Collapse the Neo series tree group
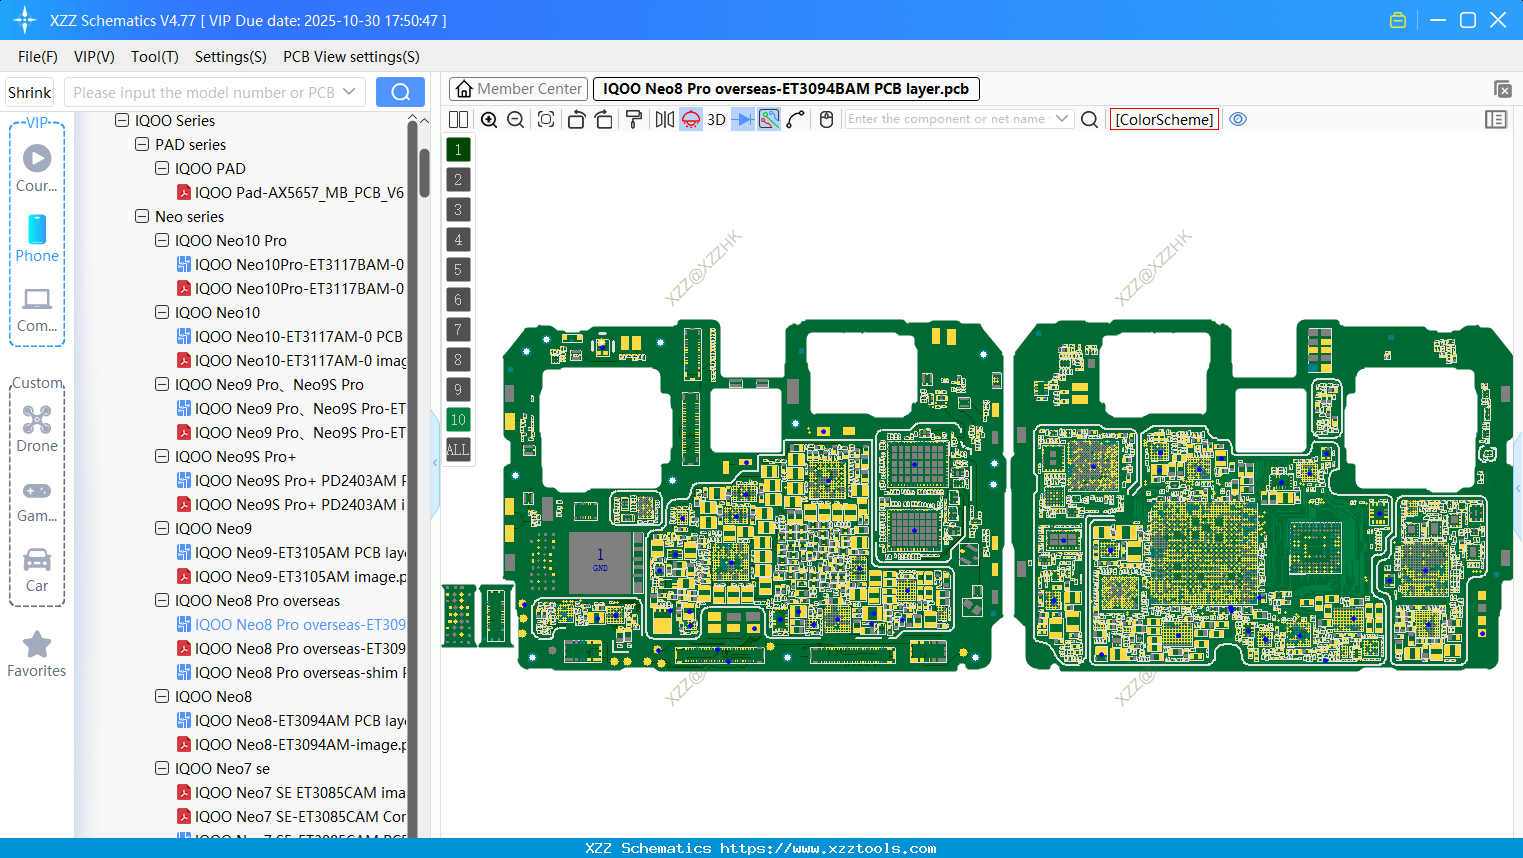Image resolution: width=1523 pixels, height=858 pixels. pyautogui.click(x=141, y=216)
